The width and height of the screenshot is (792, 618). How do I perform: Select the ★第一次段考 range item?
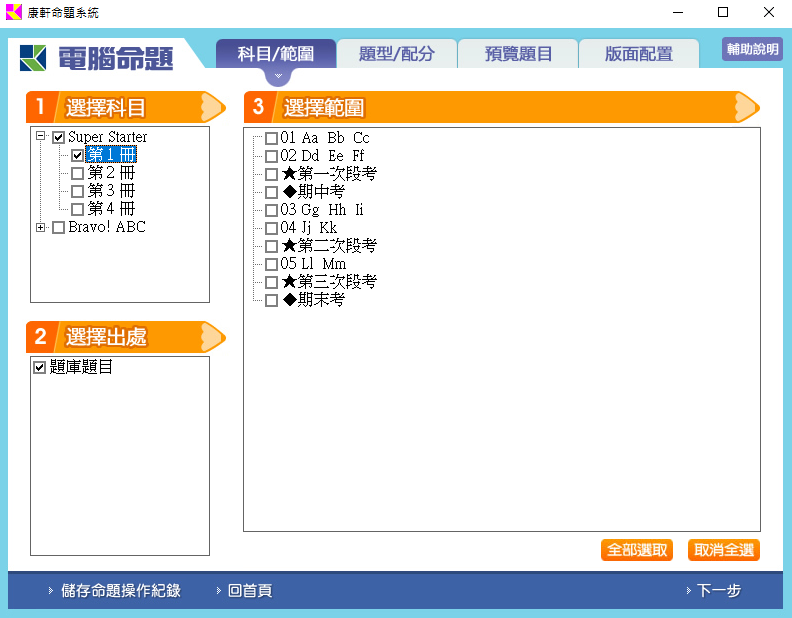pos(329,174)
